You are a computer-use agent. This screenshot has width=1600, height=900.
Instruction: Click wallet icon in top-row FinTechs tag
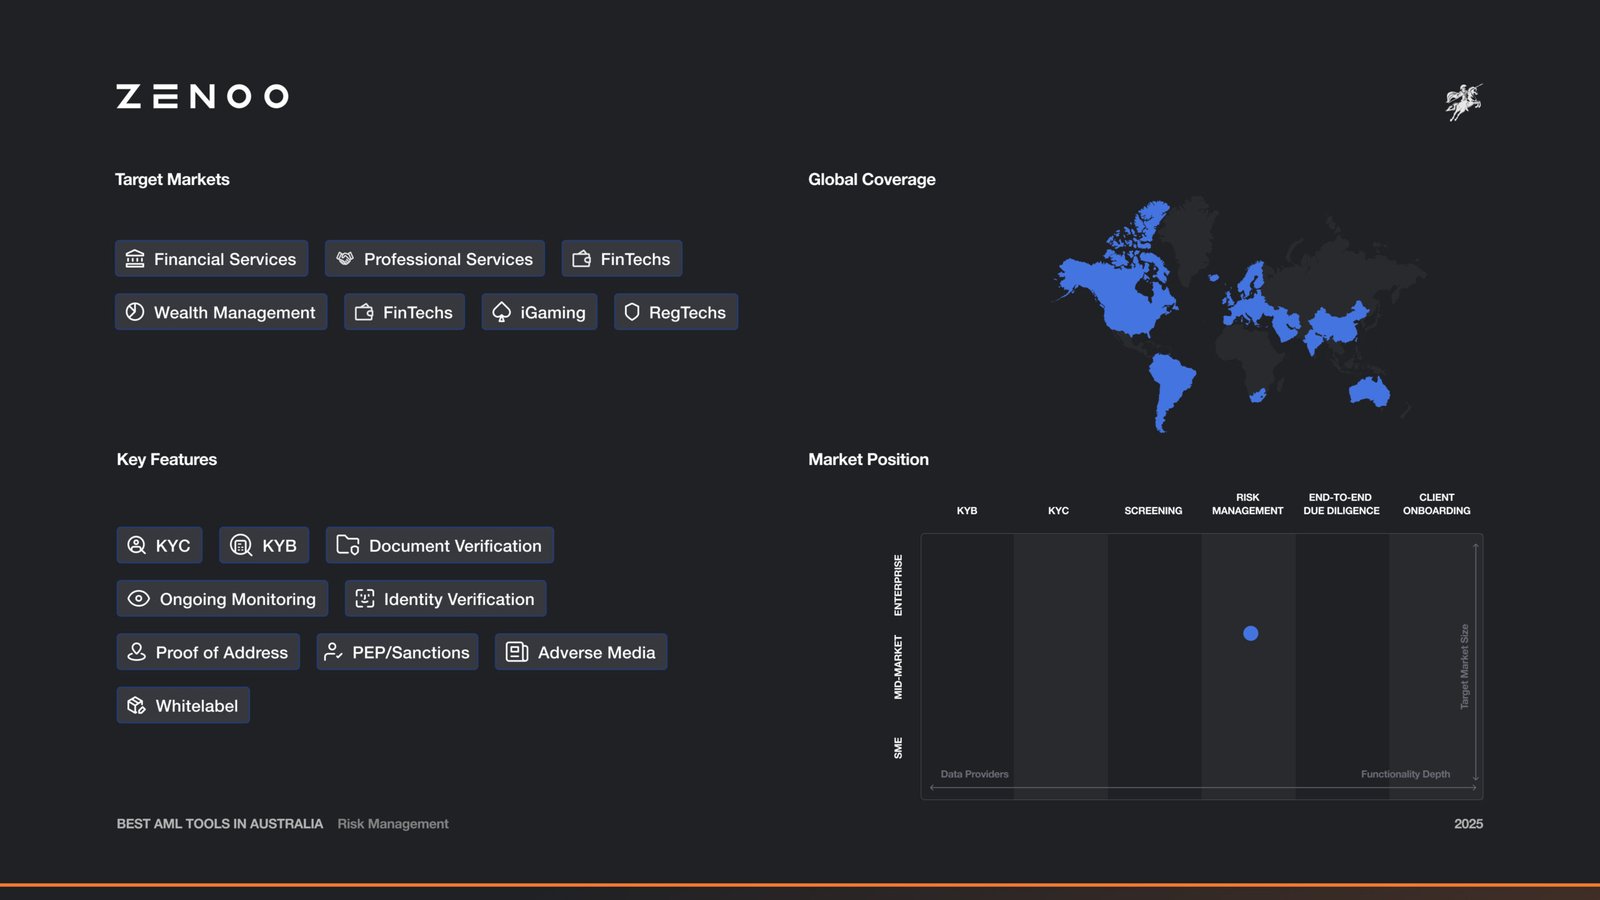click(x=581, y=259)
